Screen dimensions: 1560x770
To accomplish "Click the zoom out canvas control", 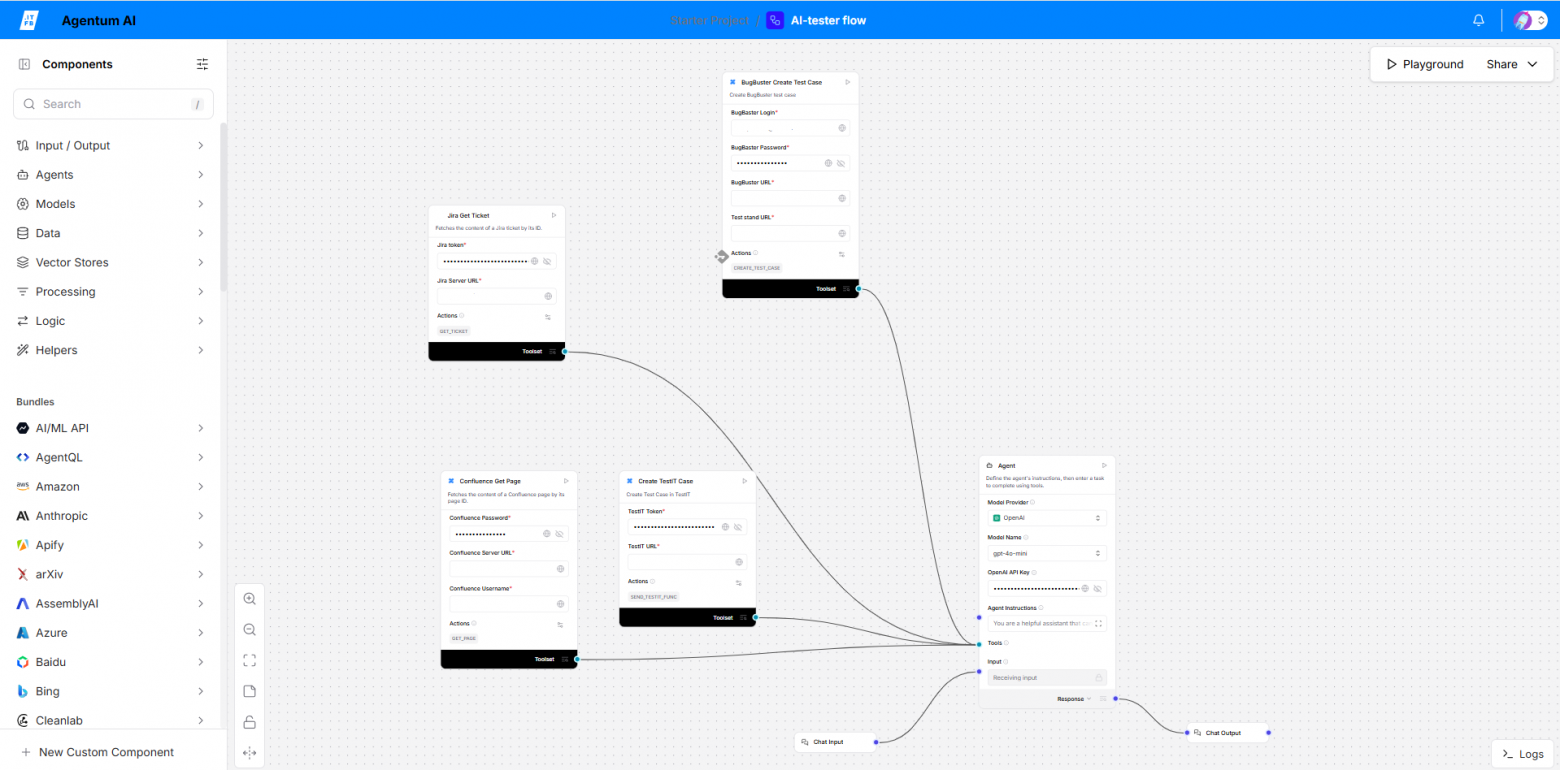I will click(x=250, y=629).
